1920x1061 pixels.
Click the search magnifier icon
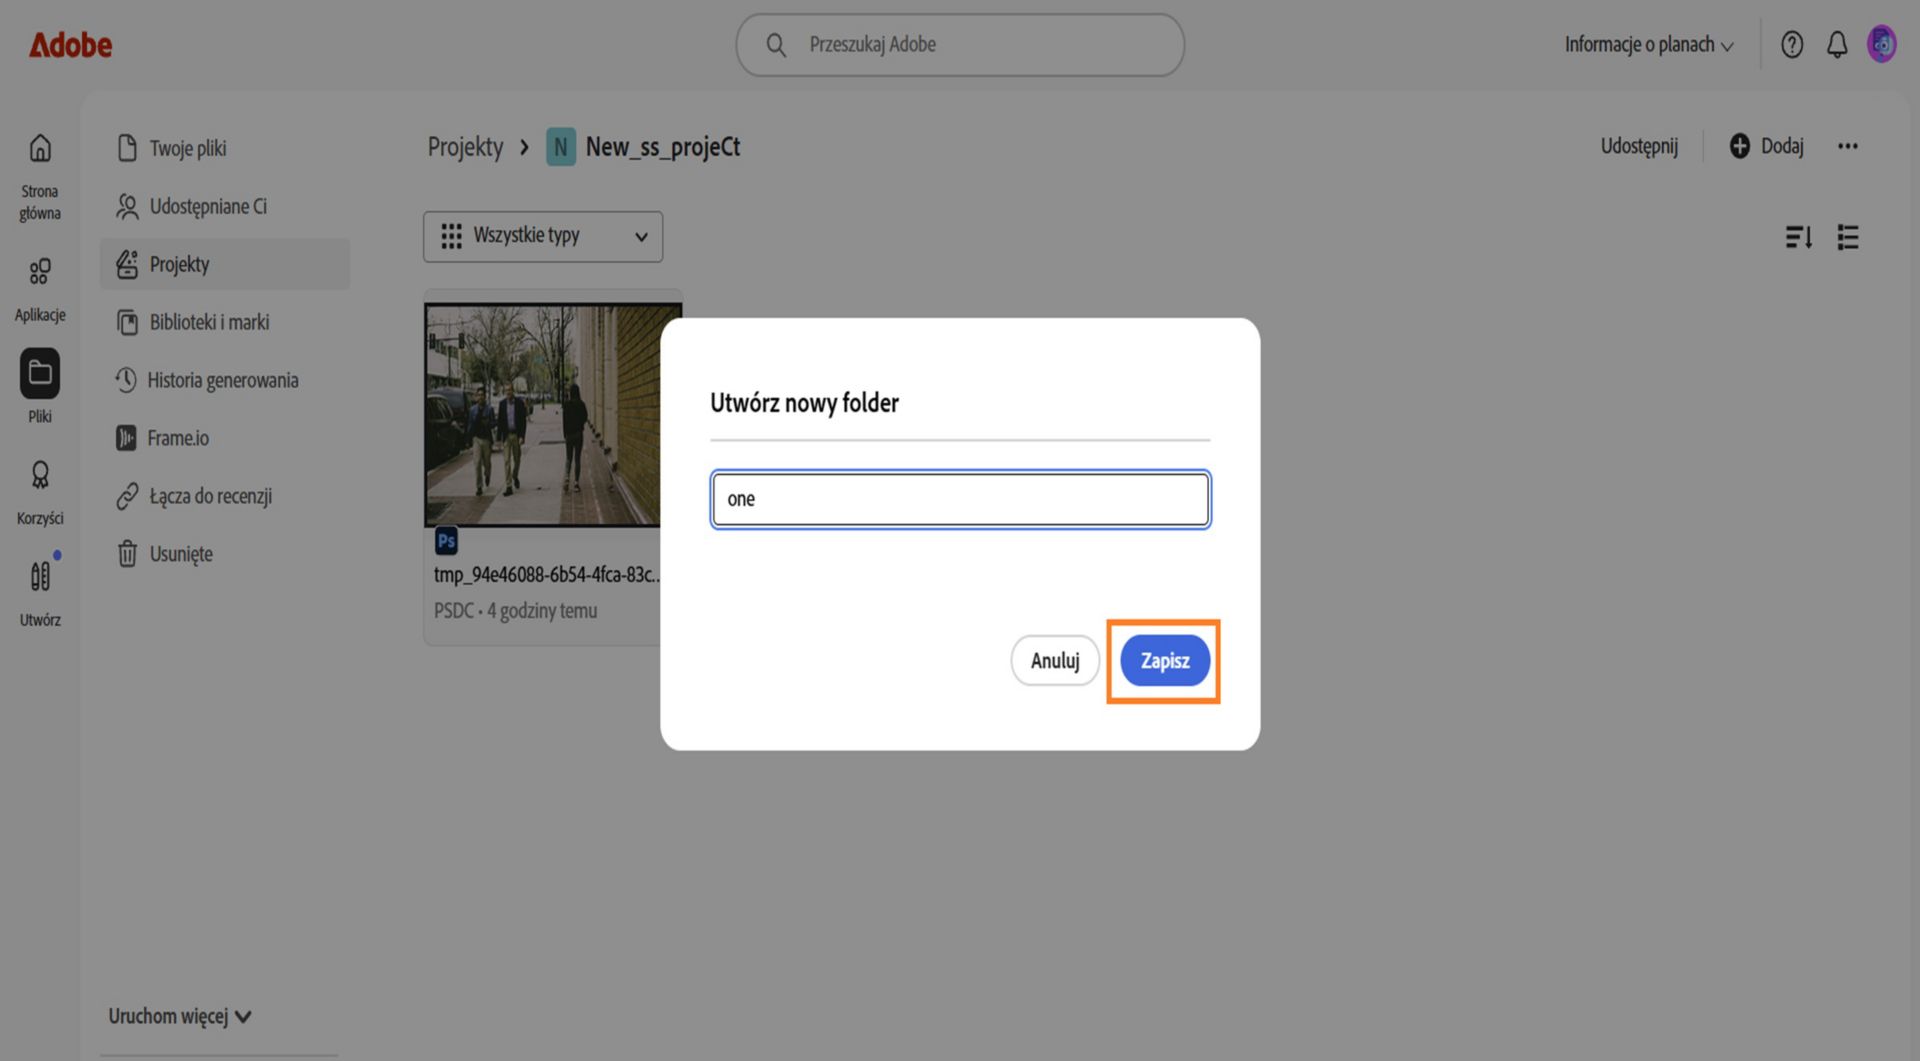(776, 45)
